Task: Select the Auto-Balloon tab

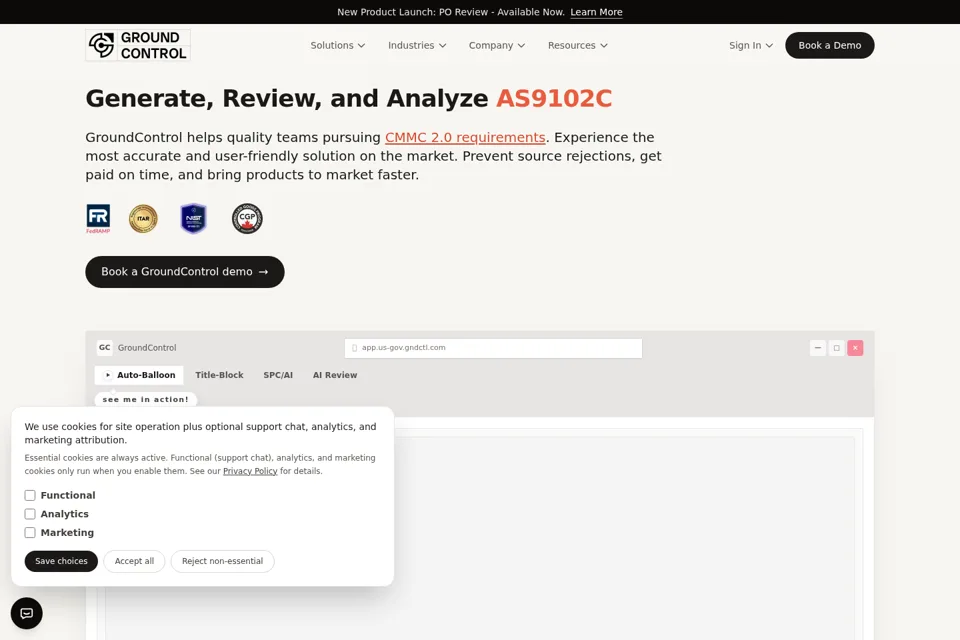Action: (139, 375)
